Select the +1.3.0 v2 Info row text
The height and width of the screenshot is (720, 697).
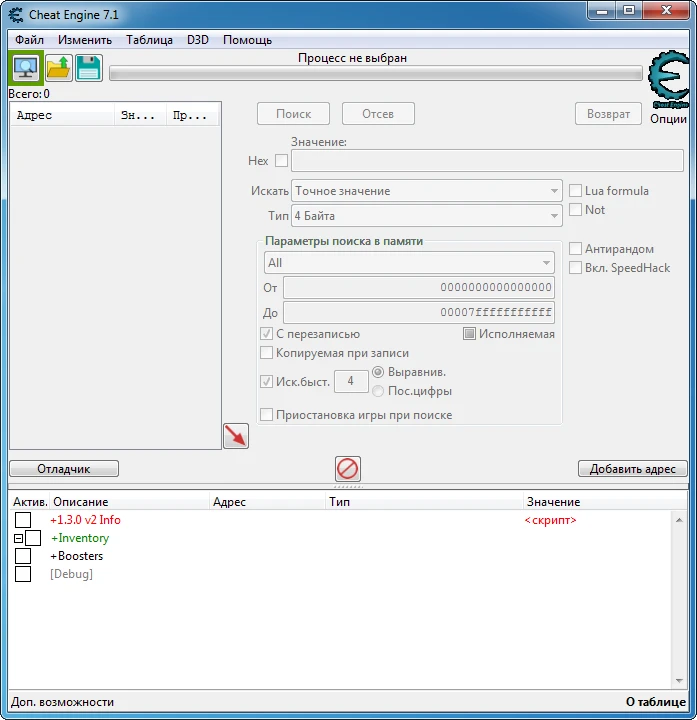point(85,520)
